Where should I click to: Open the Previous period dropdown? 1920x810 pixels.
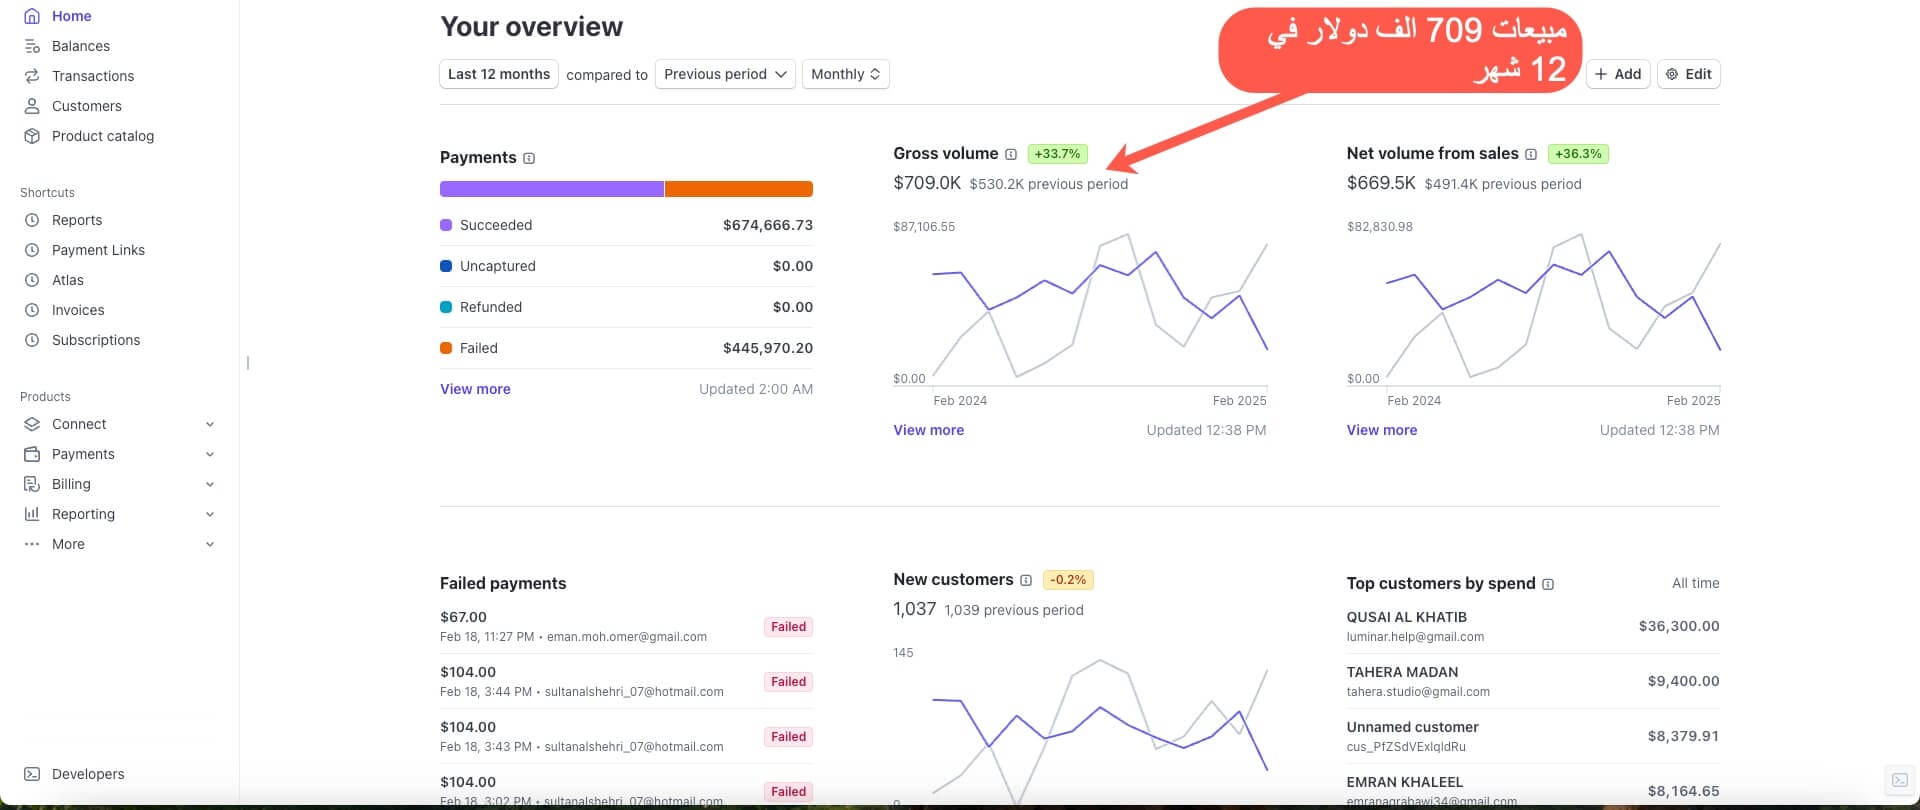725,74
